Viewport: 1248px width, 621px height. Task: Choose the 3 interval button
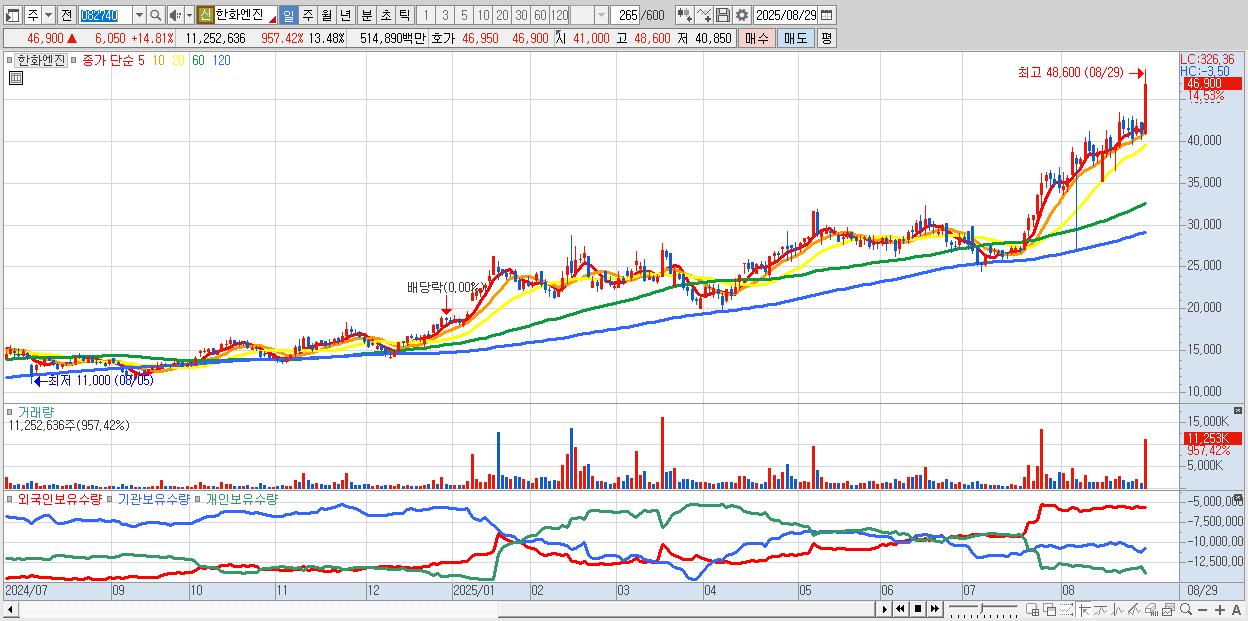445,15
